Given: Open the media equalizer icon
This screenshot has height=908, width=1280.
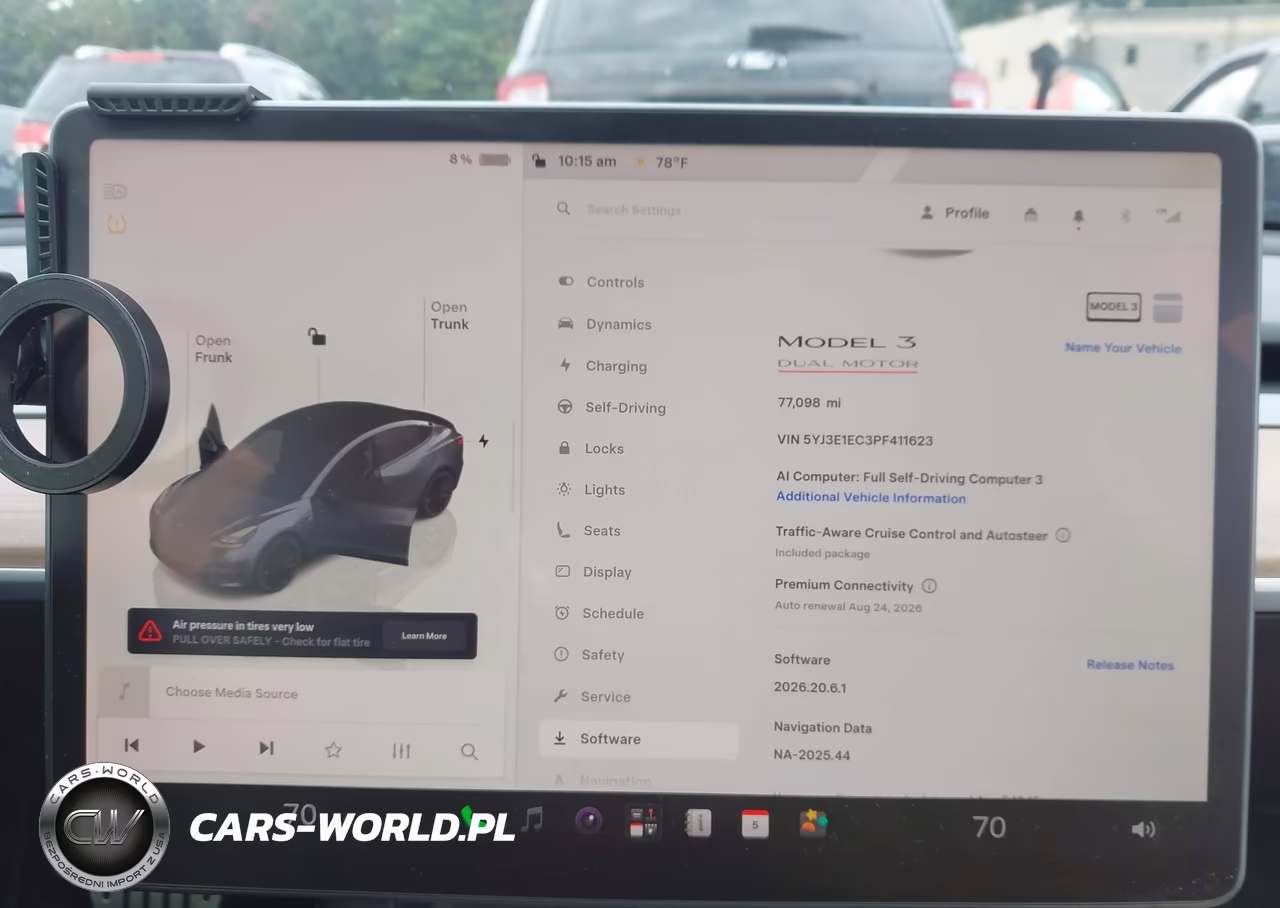Looking at the screenshot, I should (x=401, y=751).
